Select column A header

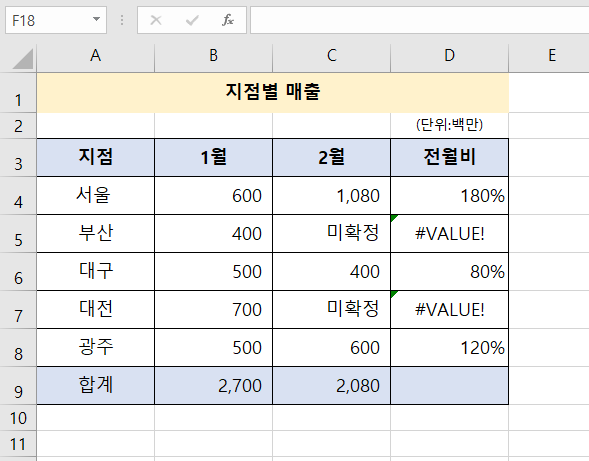point(95,56)
